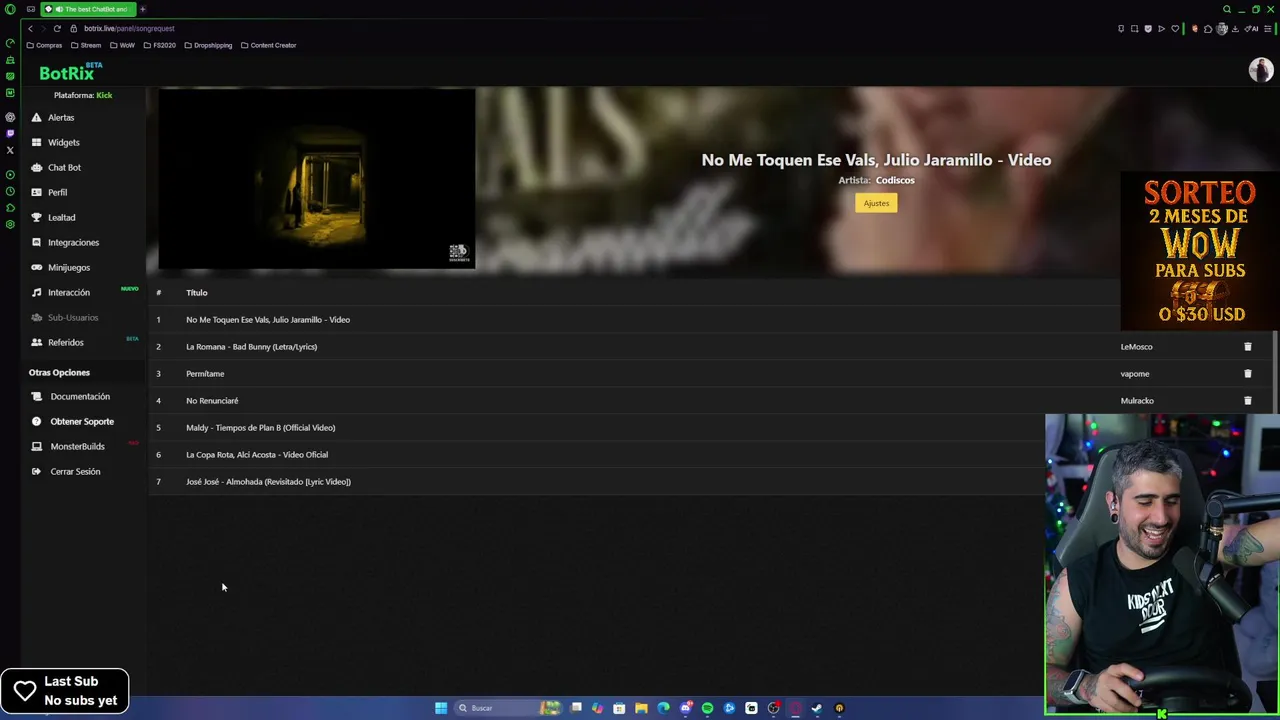Delete the Permítame song by vapome
The image size is (1280, 720).
click(1247, 374)
